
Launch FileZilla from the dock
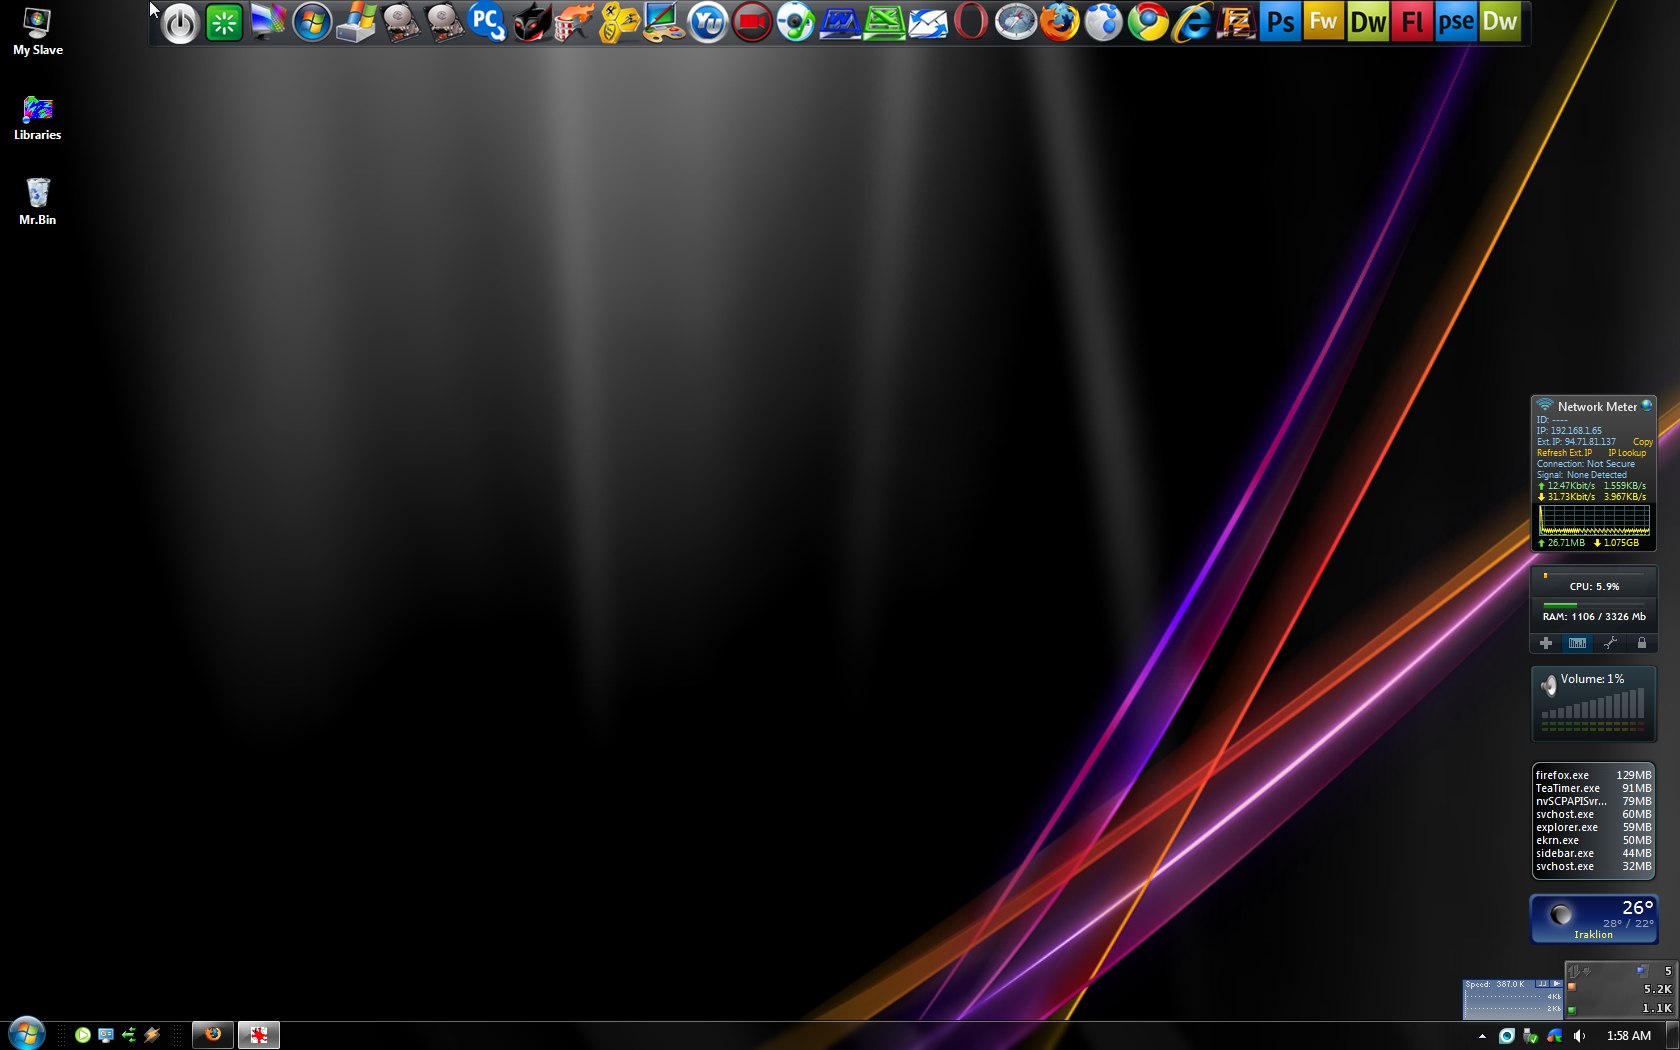pos(1236,23)
